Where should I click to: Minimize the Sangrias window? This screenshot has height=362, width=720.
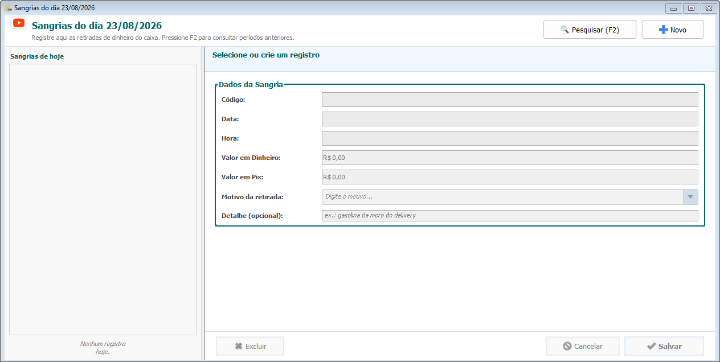click(674, 8)
